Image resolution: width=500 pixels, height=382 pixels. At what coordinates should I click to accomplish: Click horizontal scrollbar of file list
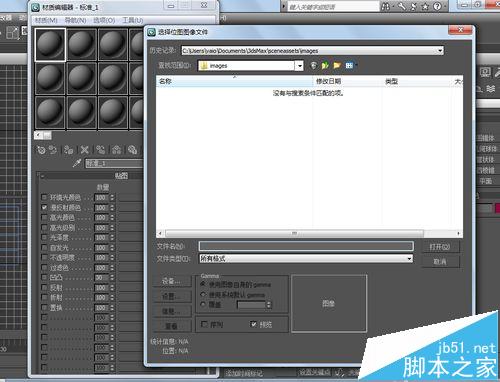click(294, 233)
